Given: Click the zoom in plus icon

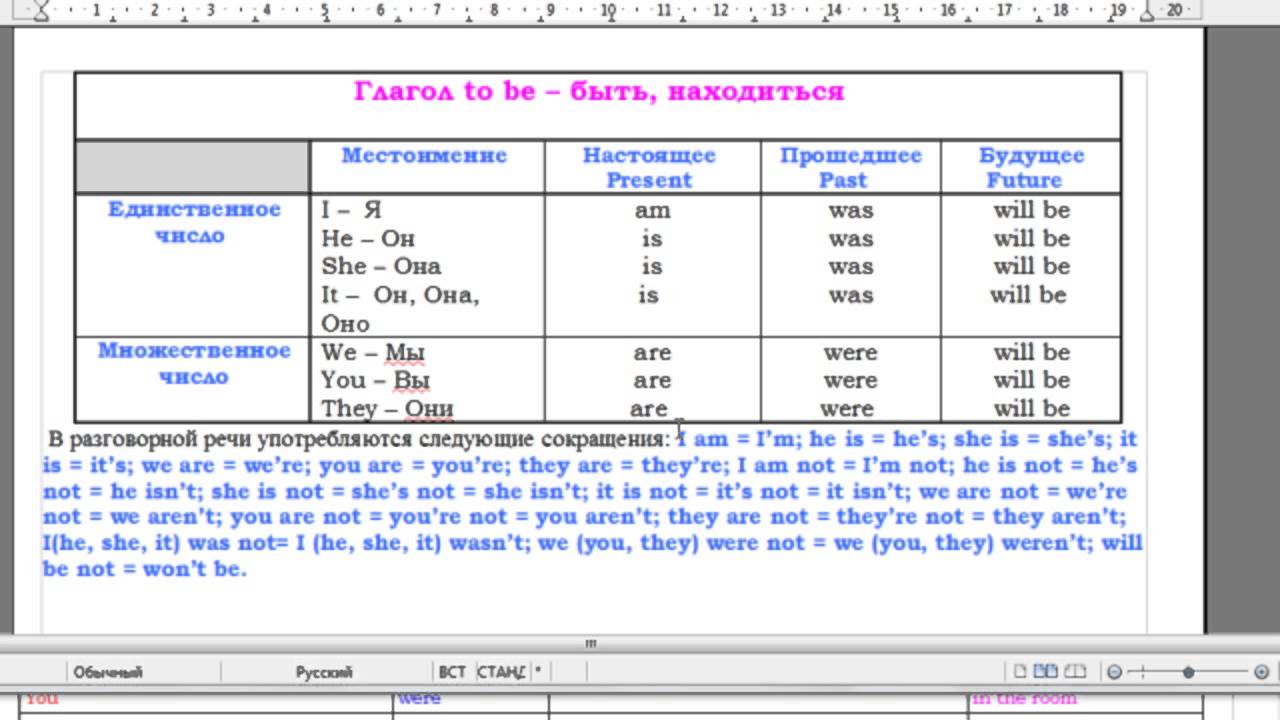Looking at the screenshot, I should pyautogui.click(x=1261, y=672).
